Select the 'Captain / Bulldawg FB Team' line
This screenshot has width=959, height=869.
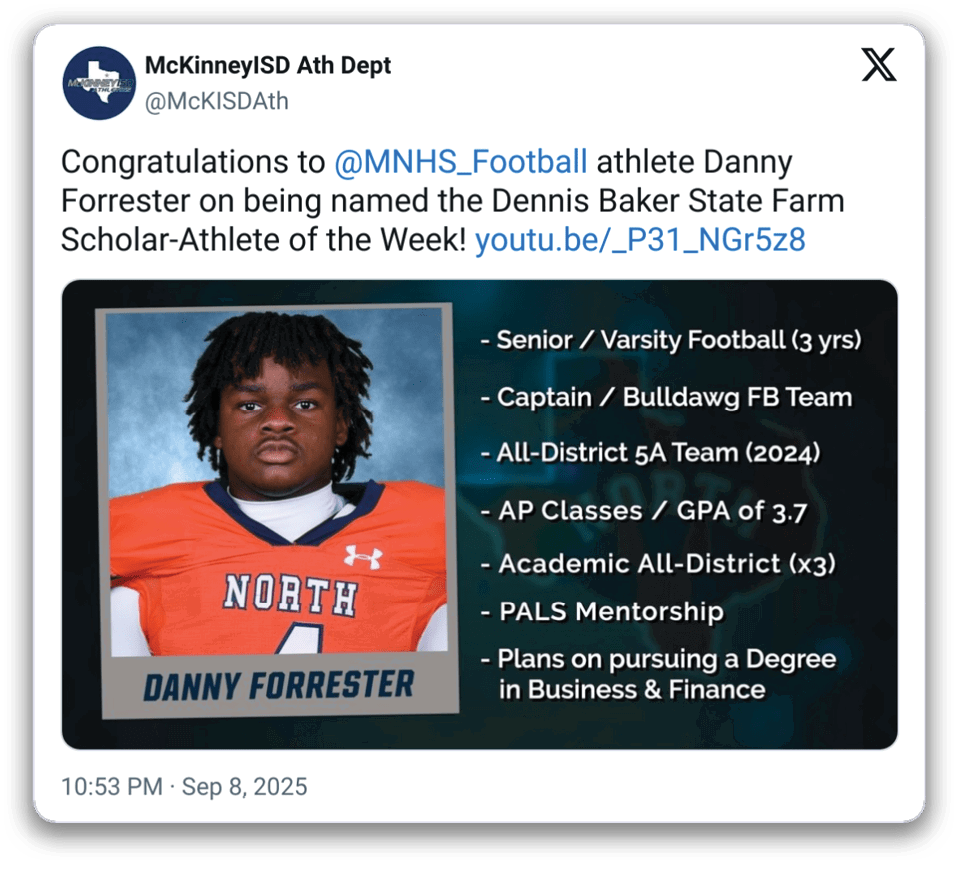[x=665, y=397]
